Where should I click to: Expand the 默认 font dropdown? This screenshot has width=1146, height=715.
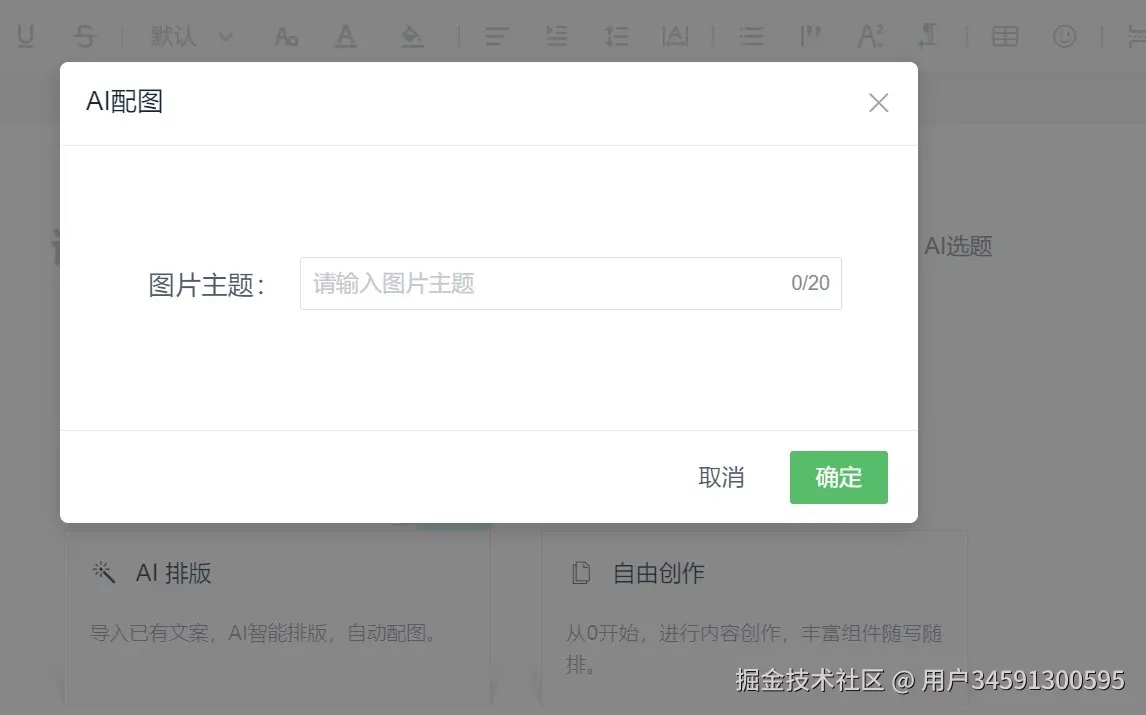pyautogui.click(x=191, y=36)
